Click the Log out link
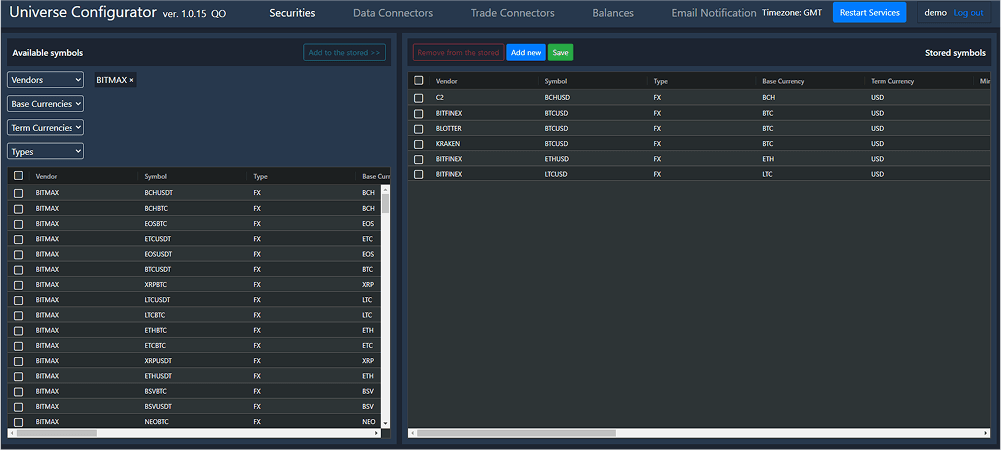1001x450 pixels. 968,13
